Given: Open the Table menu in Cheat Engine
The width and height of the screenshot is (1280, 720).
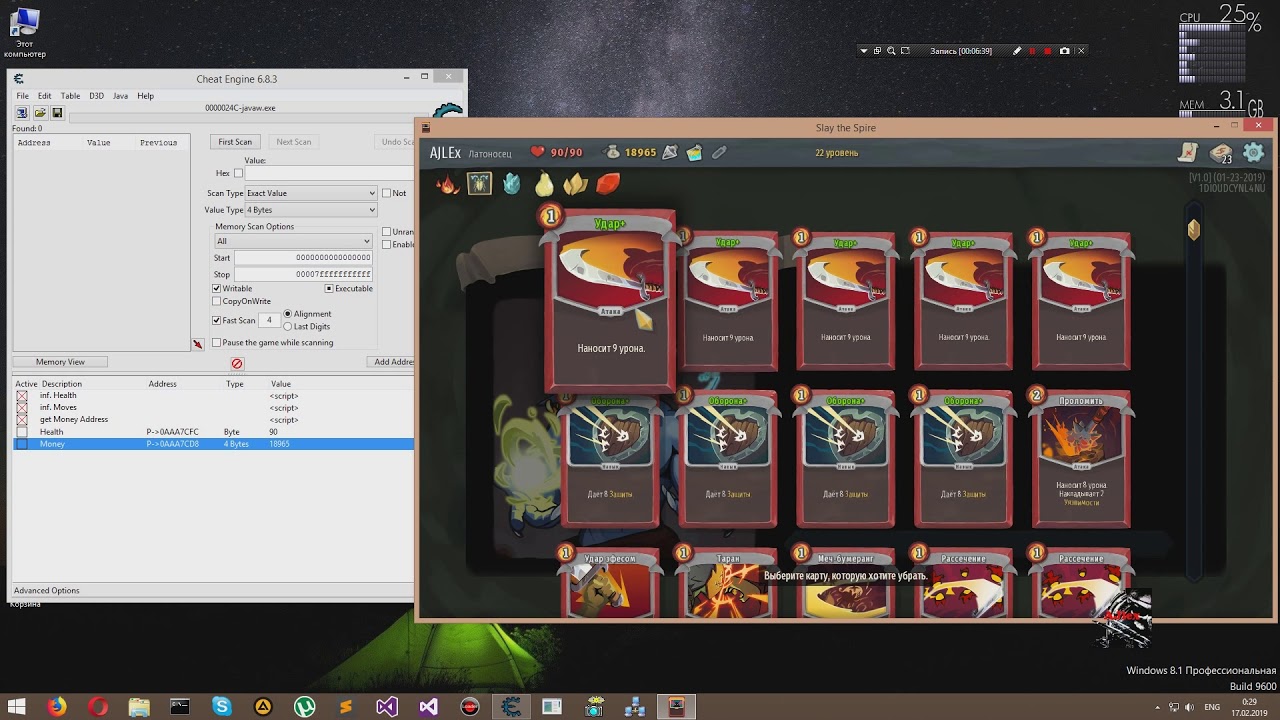Looking at the screenshot, I should tap(70, 96).
